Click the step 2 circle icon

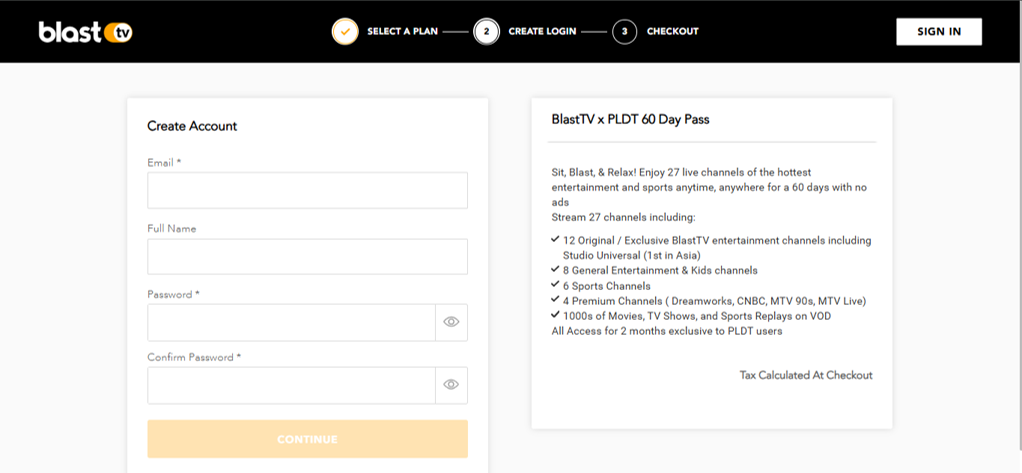tap(486, 31)
